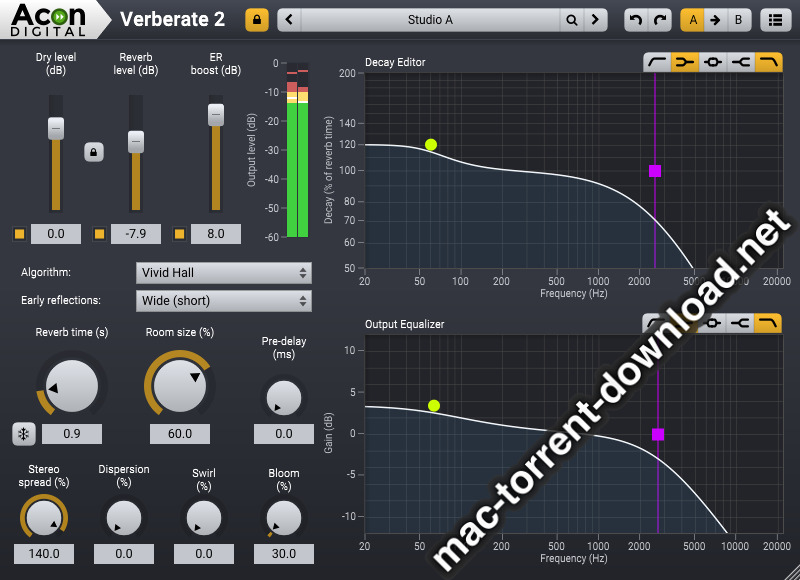Toggle the Dry level enable square
800x580 pixels.
click(x=19, y=234)
